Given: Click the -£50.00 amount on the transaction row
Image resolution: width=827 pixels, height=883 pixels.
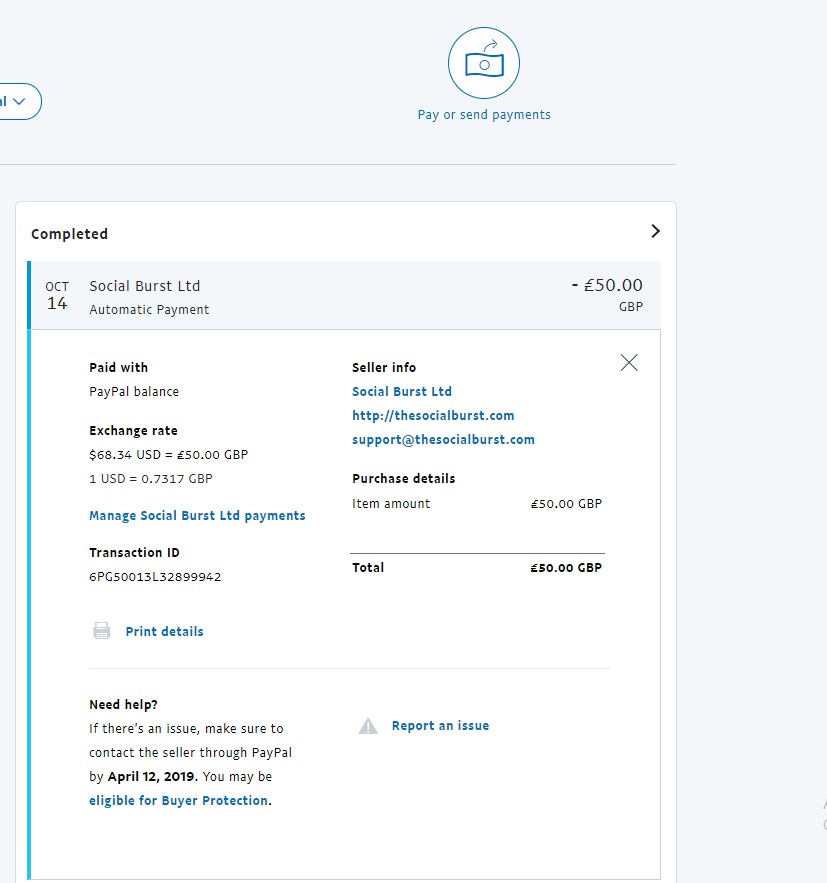Looking at the screenshot, I should [x=607, y=286].
